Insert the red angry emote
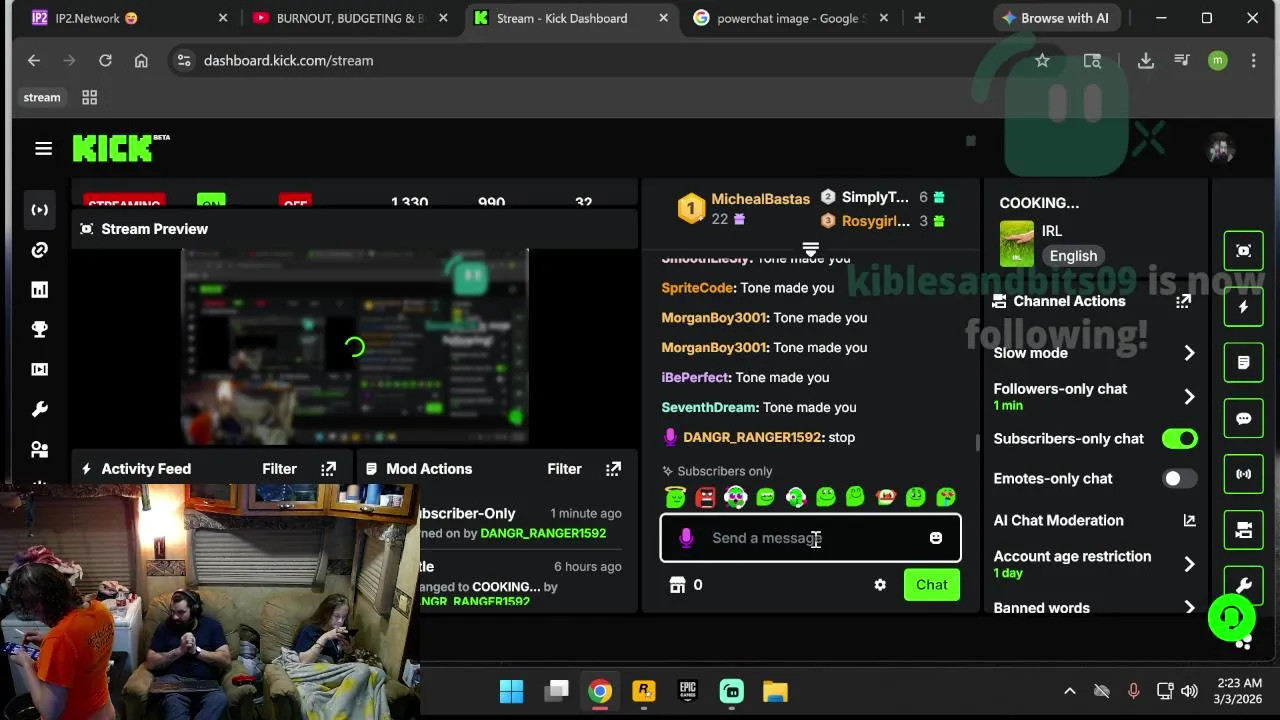 (x=706, y=497)
